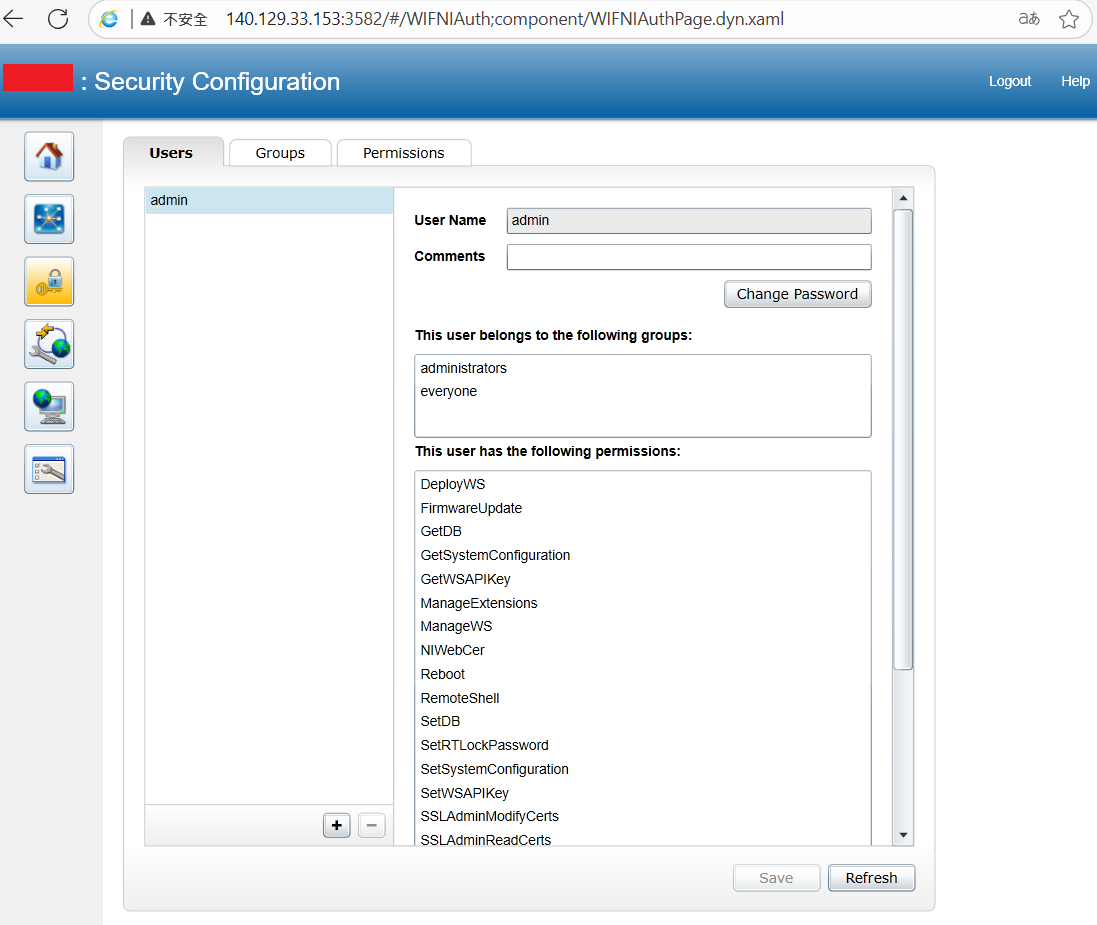Viewport: 1097px width, 925px height.
Task: Open the globe and monitor sidebar icon
Action: point(49,407)
